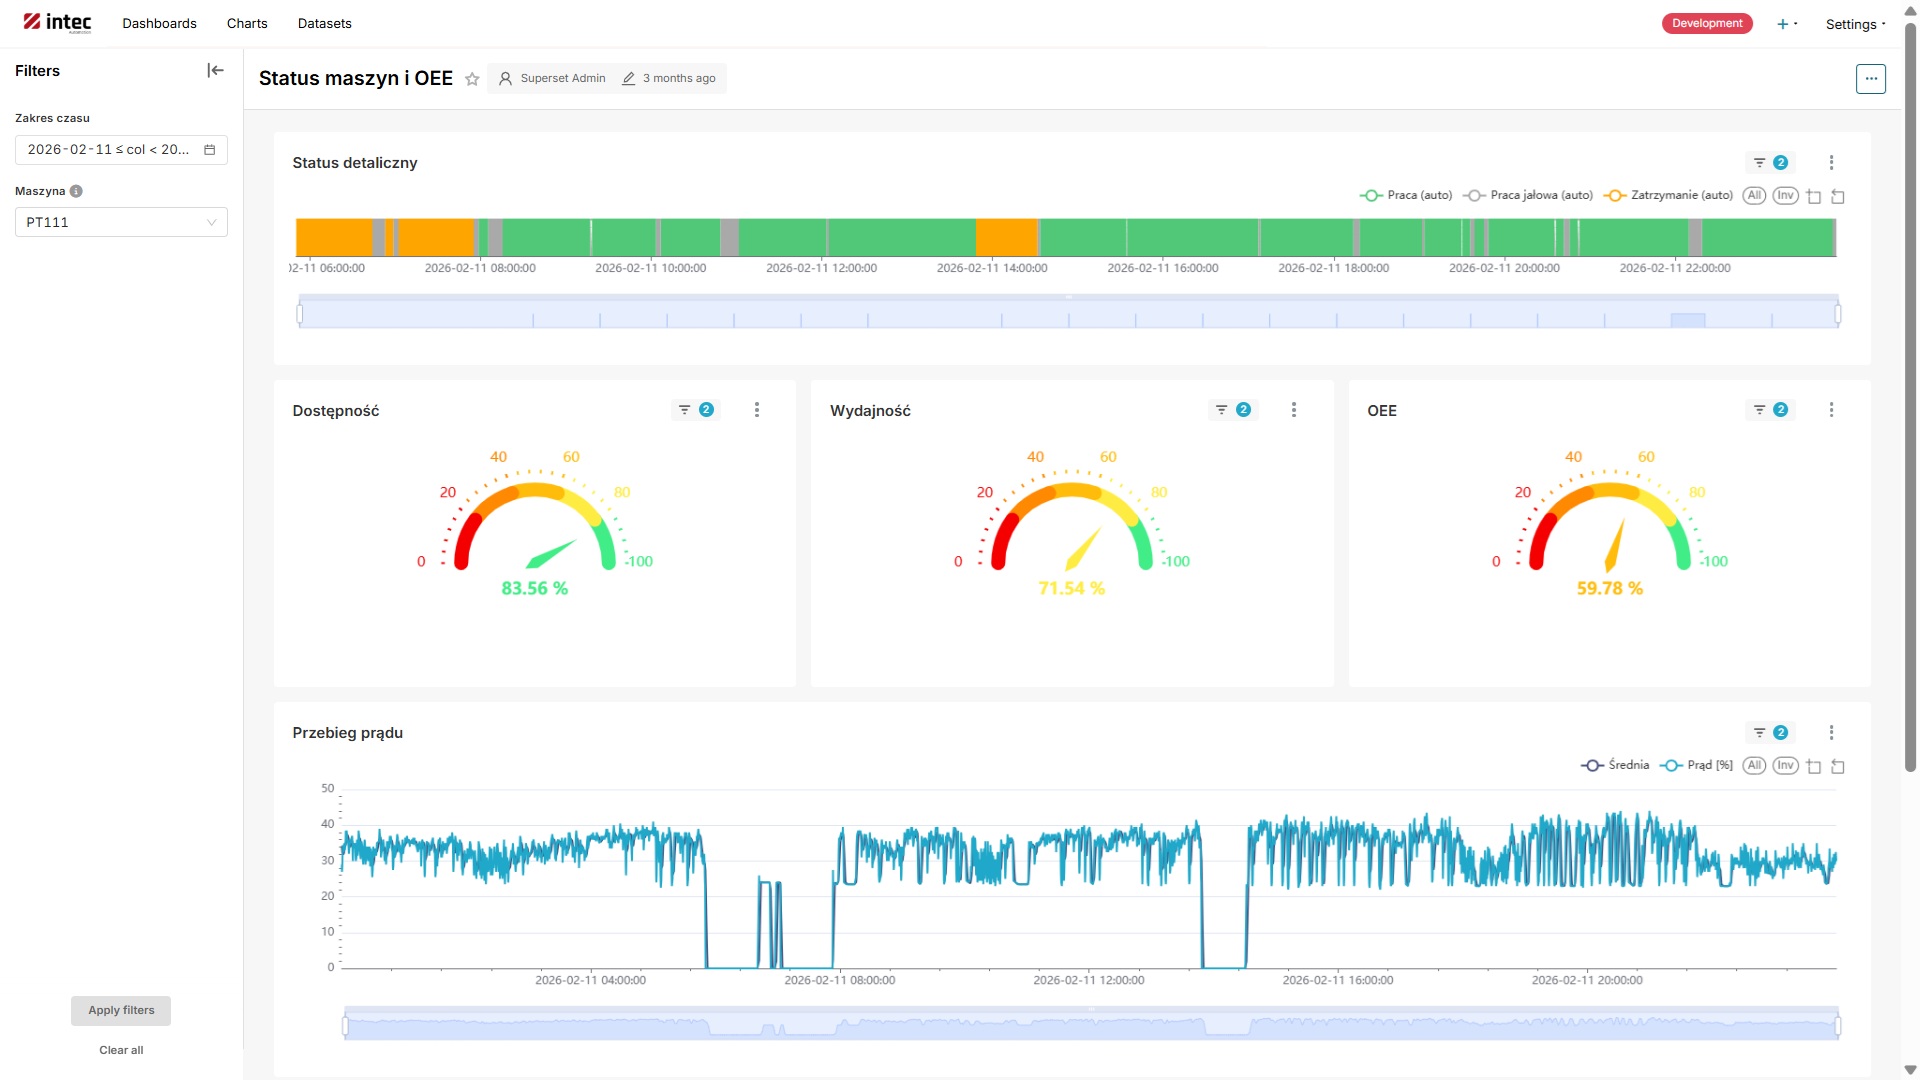This screenshot has width=1920, height=1080.
Task: Click the Przebieg prądu zoom range slider
Action: coord(1091,1025)
